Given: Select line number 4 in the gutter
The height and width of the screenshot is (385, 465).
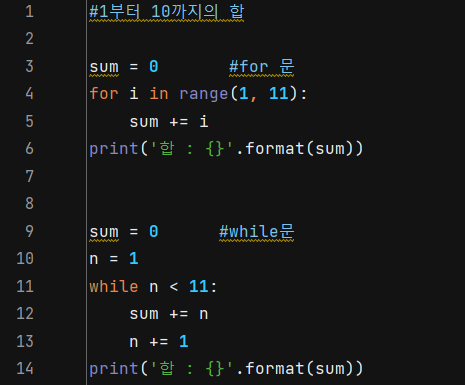Looking at the screenshot, I should tap(30, 93).
